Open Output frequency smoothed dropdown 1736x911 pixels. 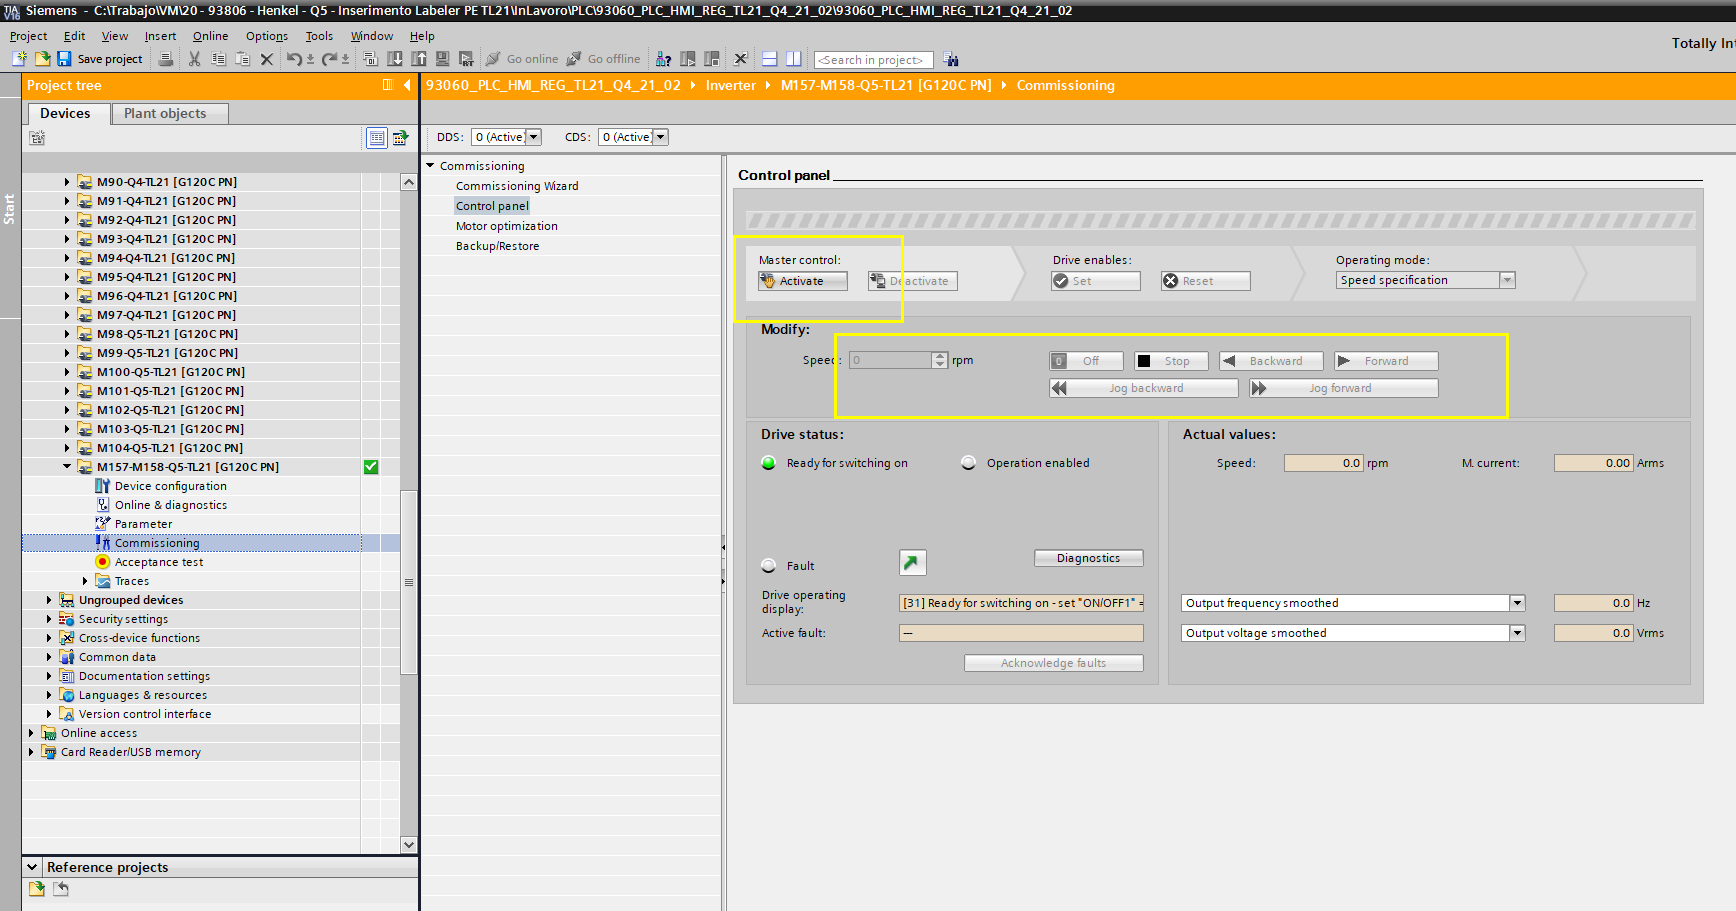pyautogui.click(x=1517, y=603)
